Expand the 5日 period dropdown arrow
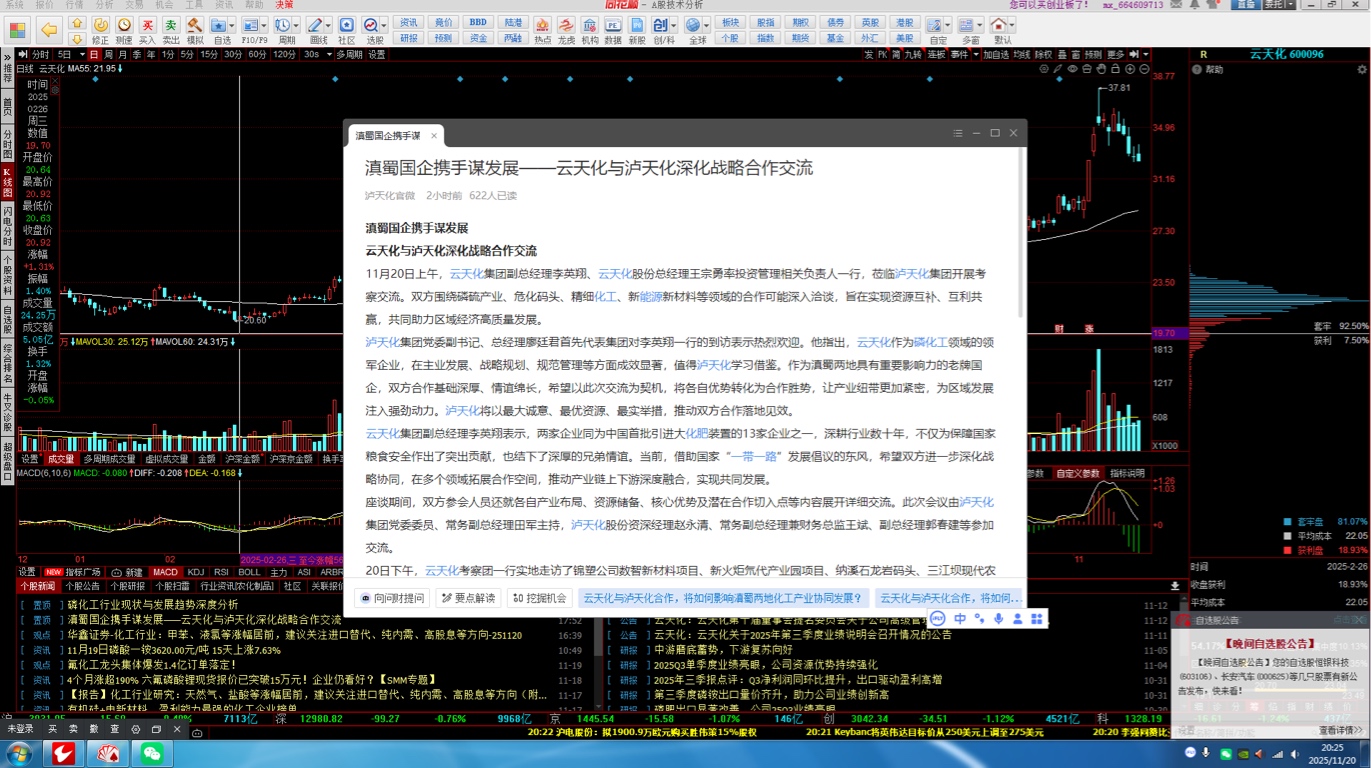 (82, 54)
